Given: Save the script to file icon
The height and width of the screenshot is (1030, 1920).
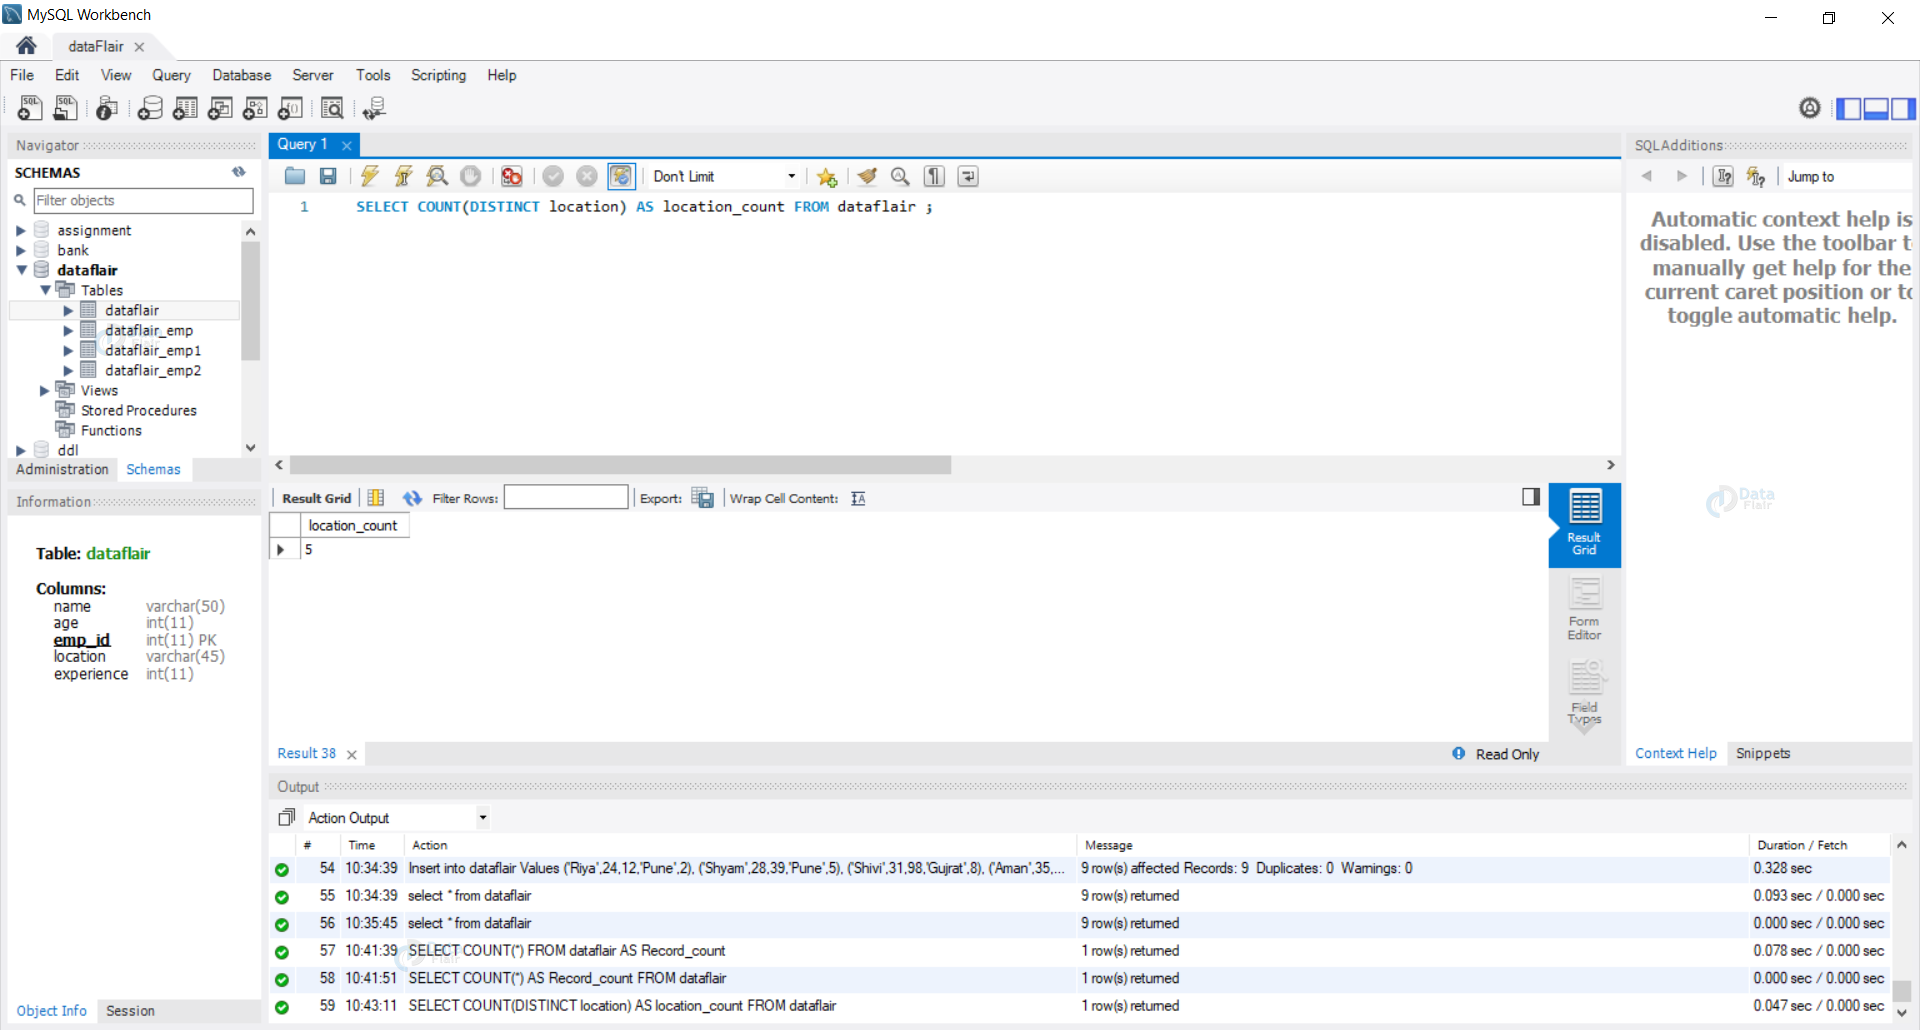Looking at the screenshot, I should click(328, 176).
